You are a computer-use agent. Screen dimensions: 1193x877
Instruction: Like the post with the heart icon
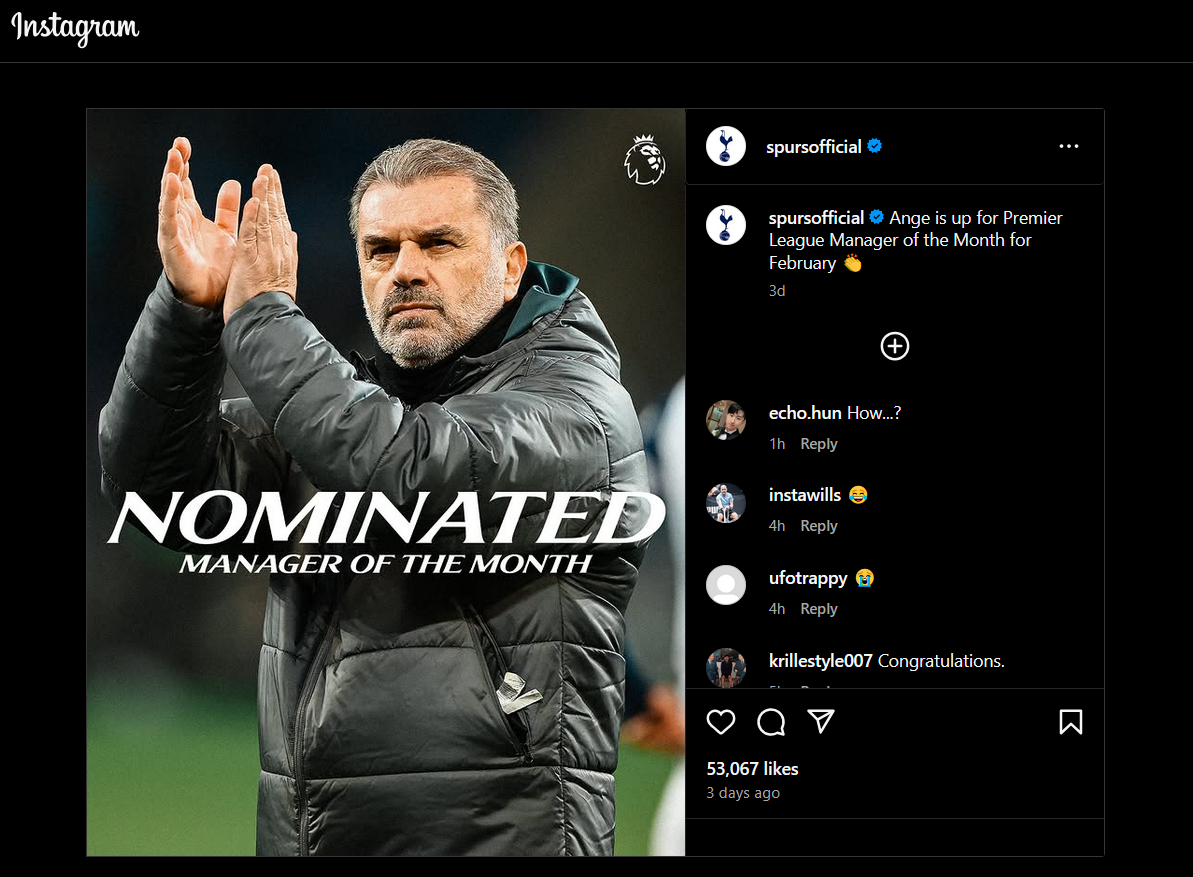tap(721, 722)
